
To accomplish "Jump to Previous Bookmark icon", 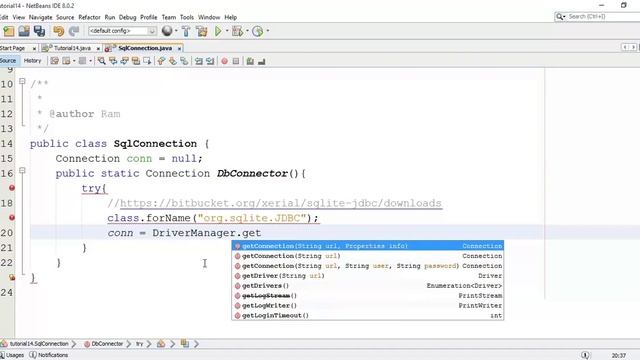I will pos(161,61).
